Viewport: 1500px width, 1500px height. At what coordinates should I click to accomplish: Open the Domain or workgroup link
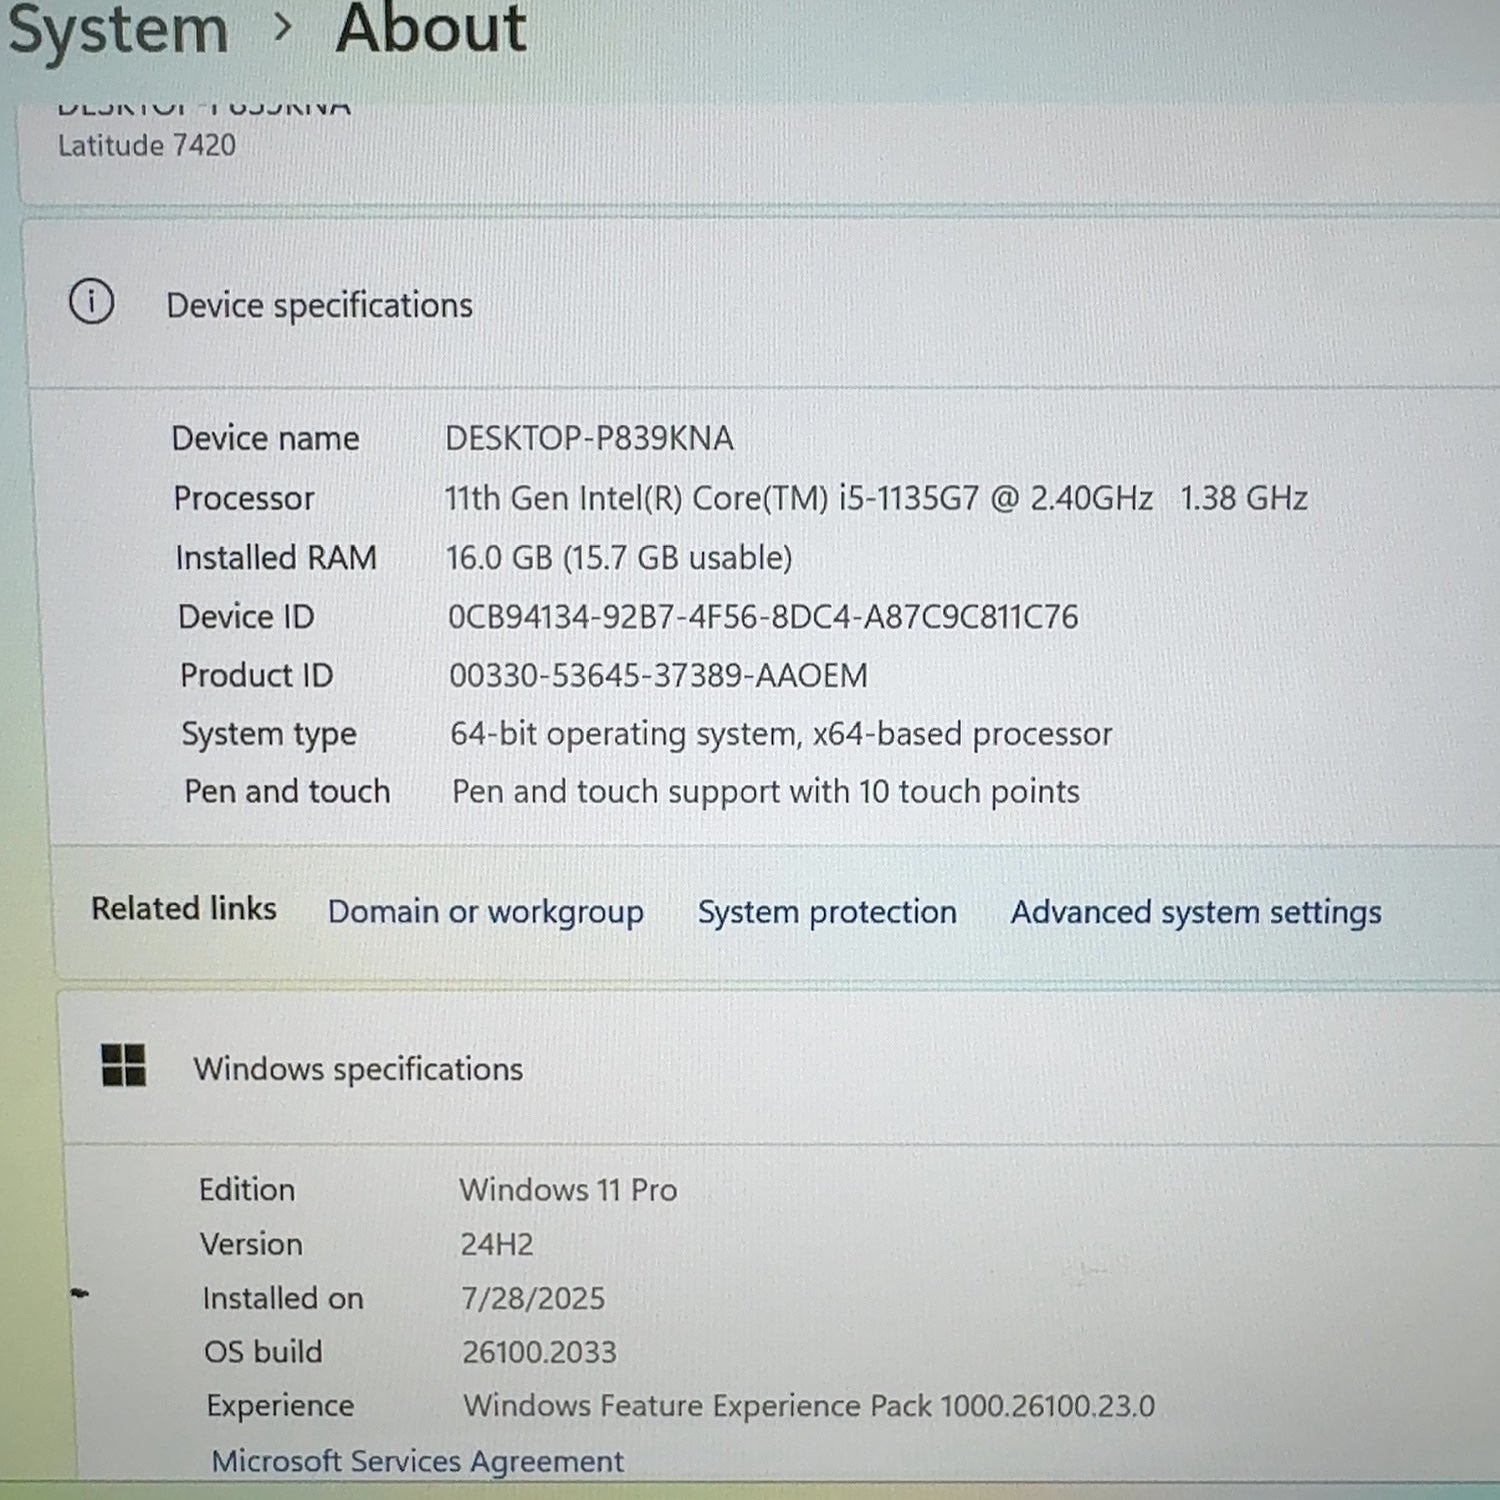(x=486, y=912)
